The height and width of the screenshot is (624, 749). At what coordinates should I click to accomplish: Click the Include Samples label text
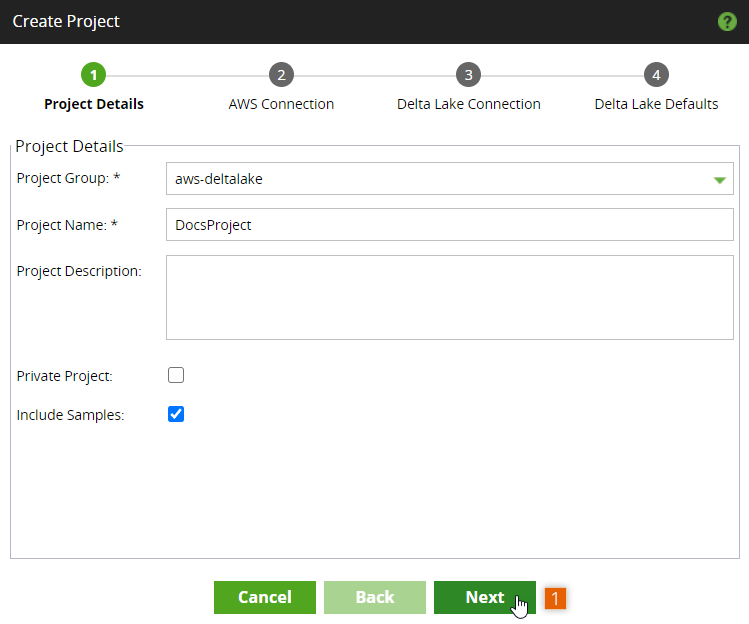[x=70, y=415]
